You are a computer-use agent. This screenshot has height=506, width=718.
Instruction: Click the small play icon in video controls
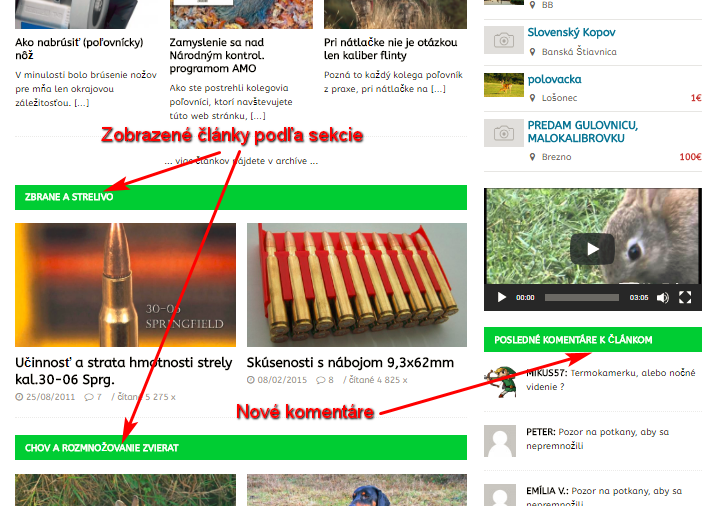click(x=502, y=298)
